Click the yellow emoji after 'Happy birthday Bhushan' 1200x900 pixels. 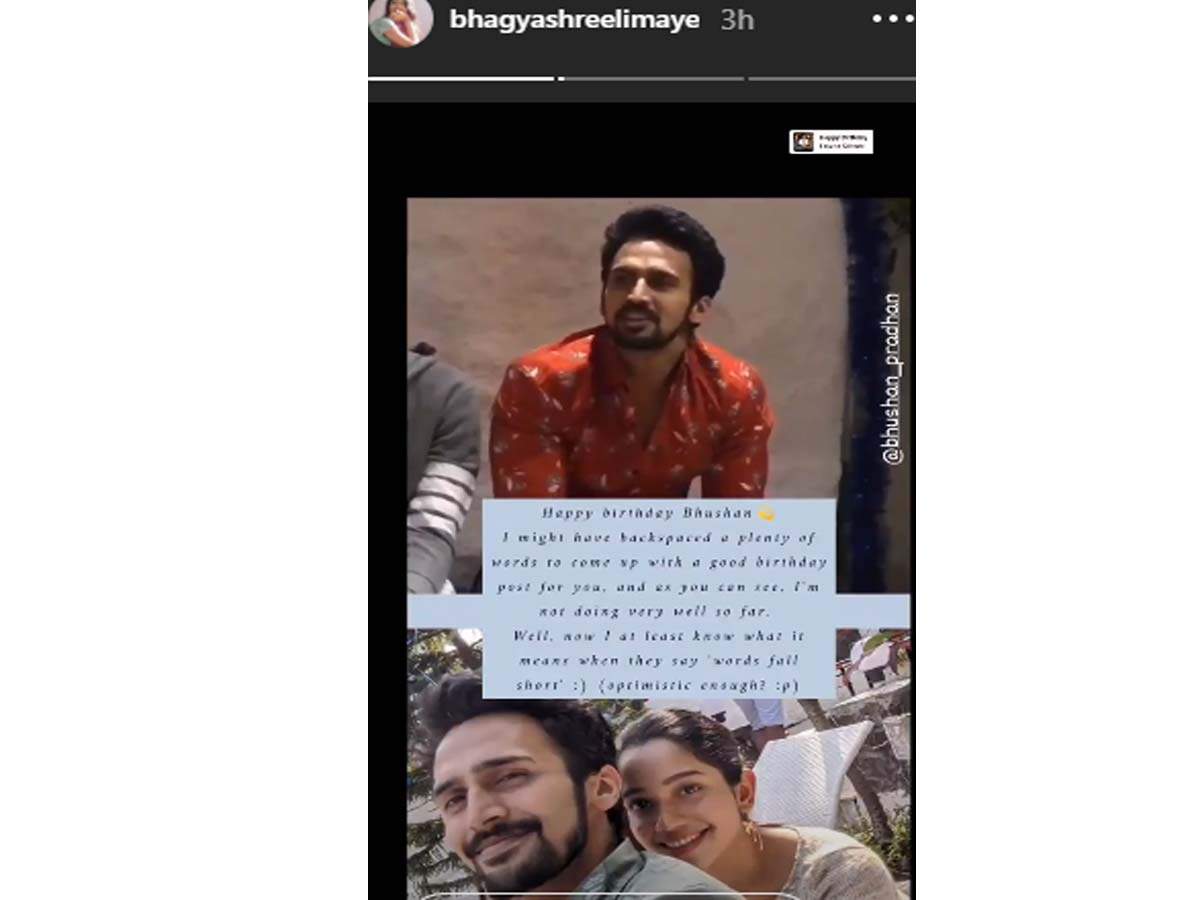pos(766,514)
